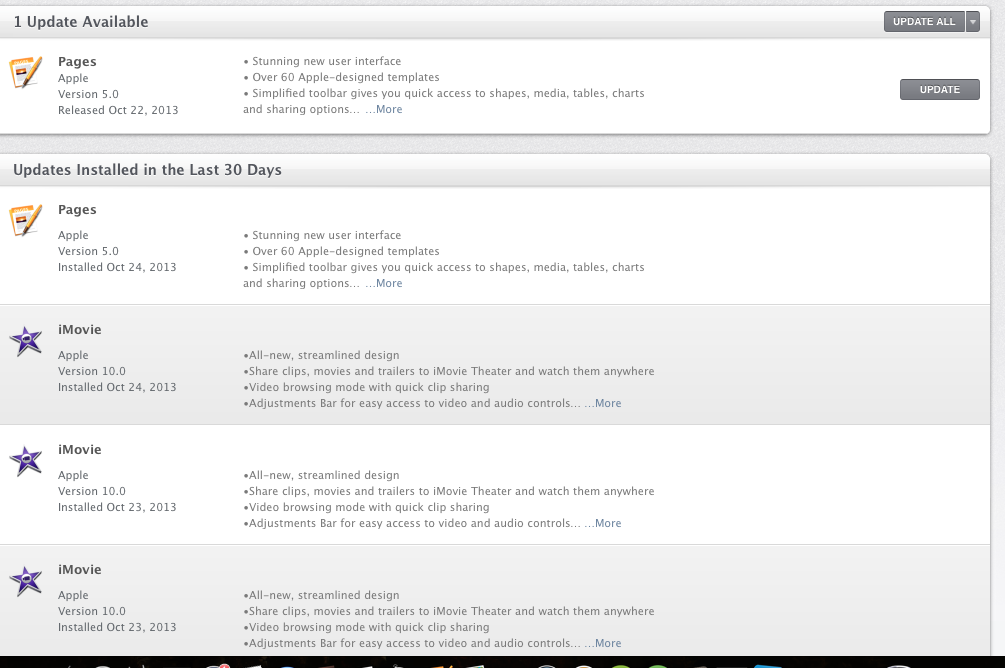Click 'Installed Oct 24, 2013' under Pages
This screenshot has height=668, width=1005.
click(117, 267)
